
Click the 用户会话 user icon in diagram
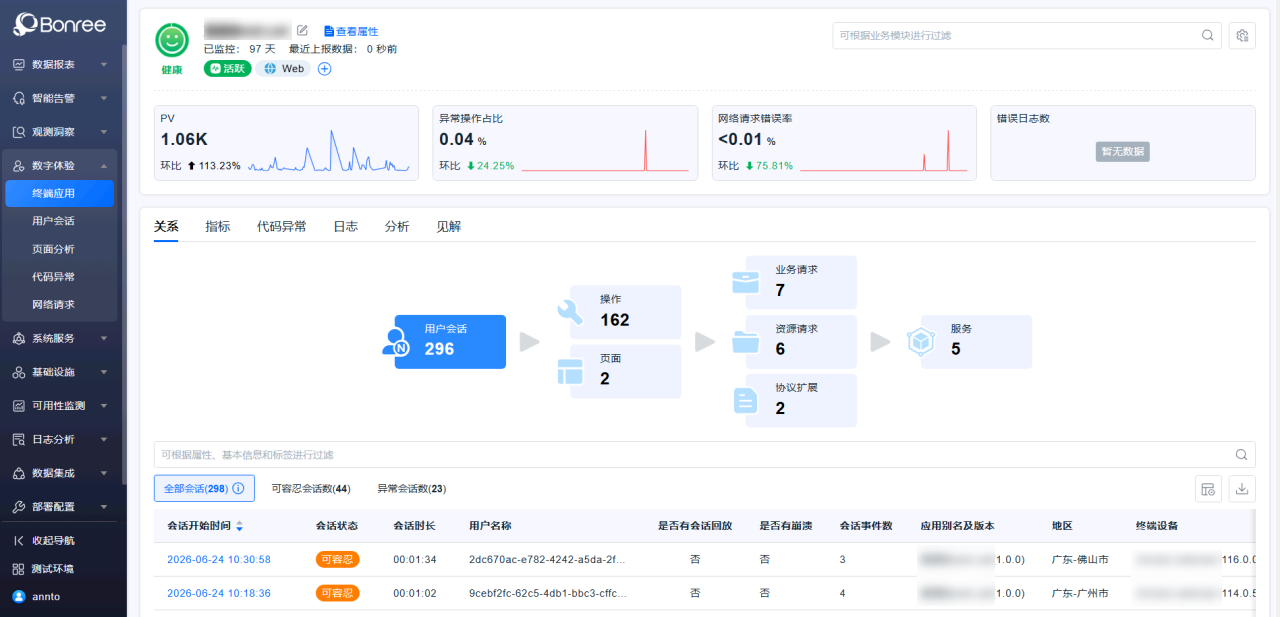click(396, 343)
